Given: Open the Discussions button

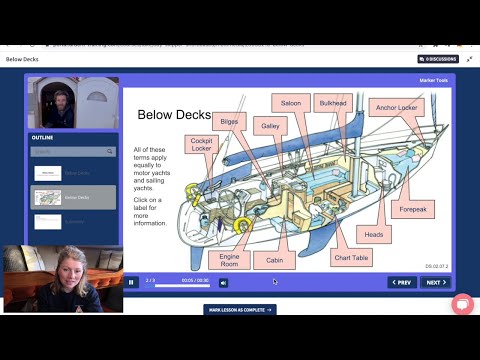Looking at the screenshot, I should 438,59.
